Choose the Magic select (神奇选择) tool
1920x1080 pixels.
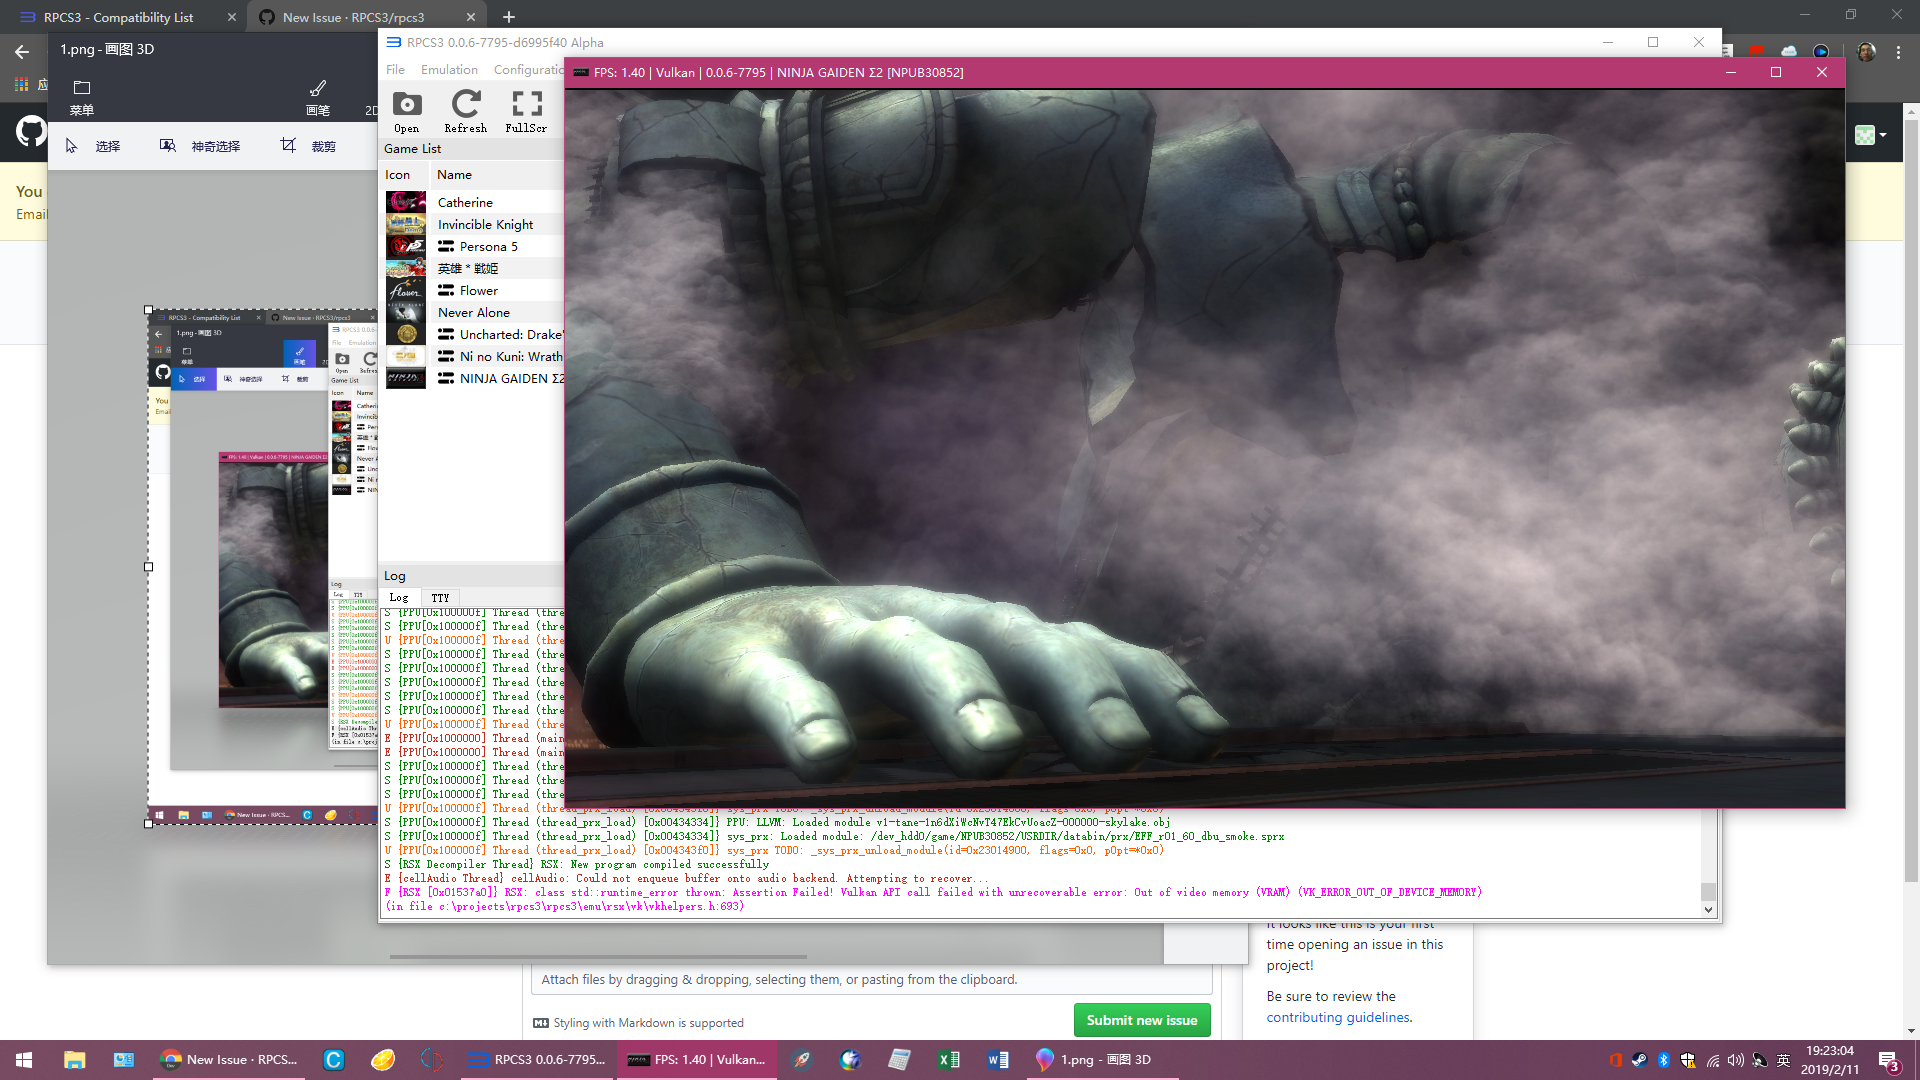pos(201,146)
